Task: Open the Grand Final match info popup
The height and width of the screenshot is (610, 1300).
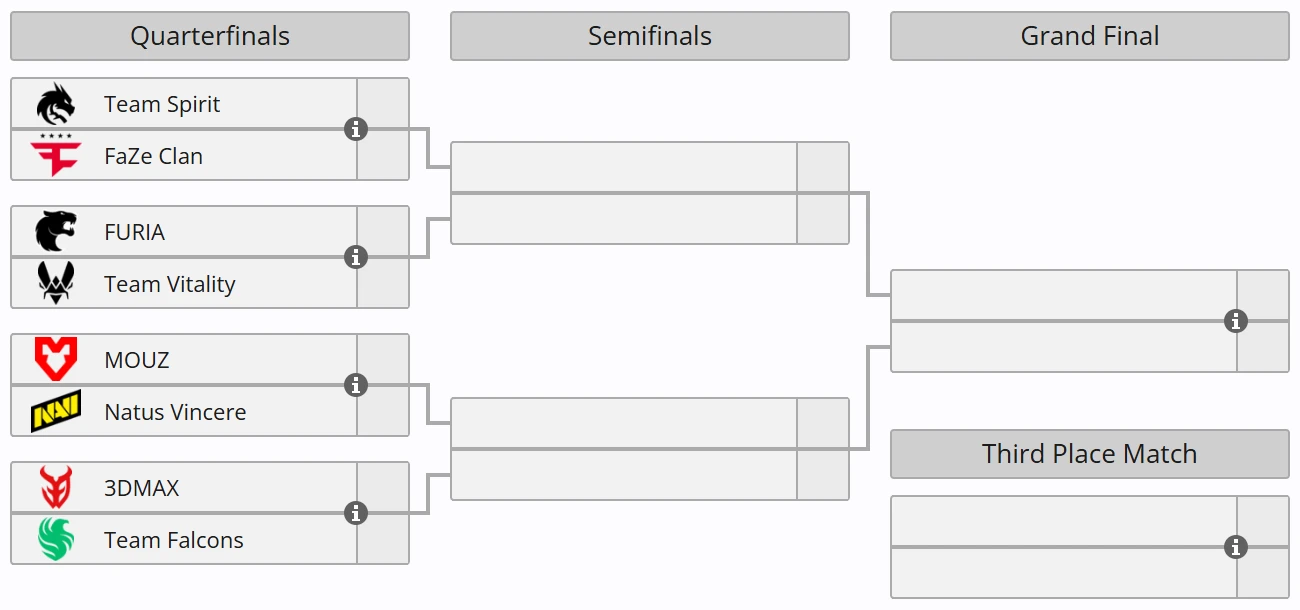Action: [1236, 321]
